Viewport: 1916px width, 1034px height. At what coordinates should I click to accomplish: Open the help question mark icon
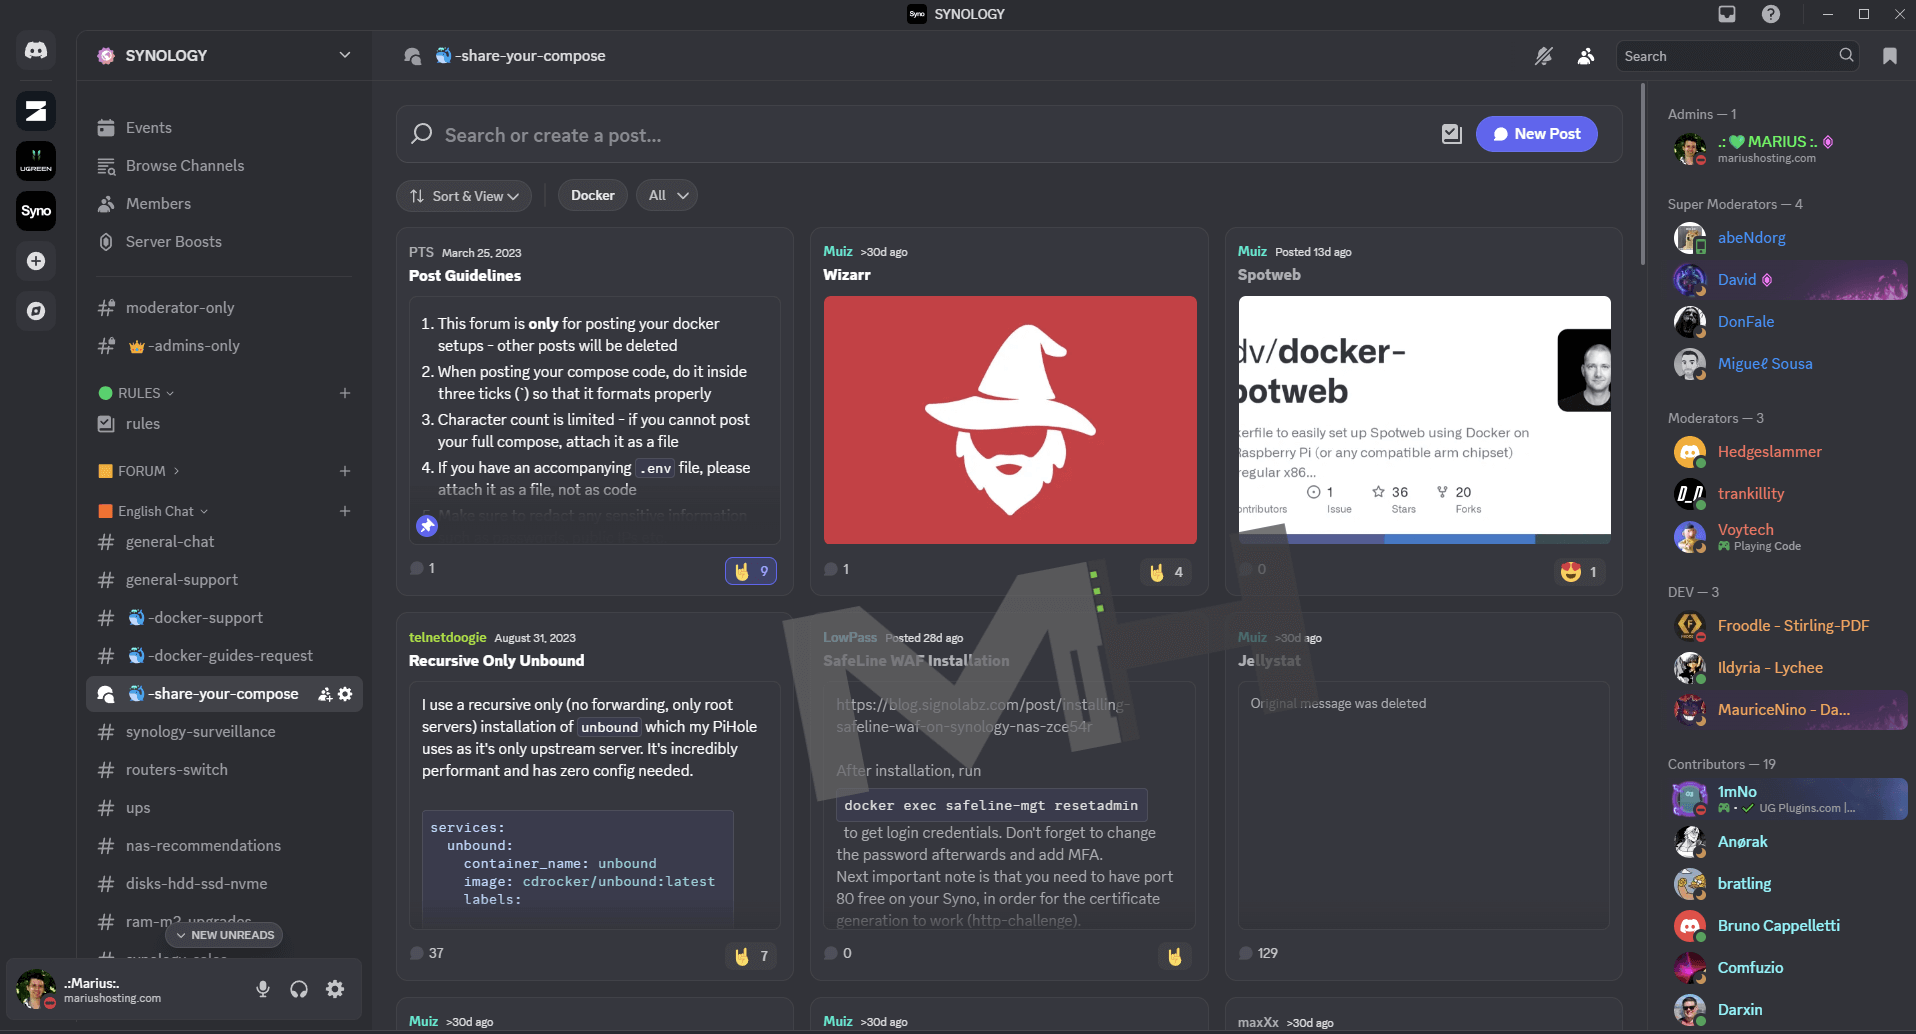point(1771,14)
